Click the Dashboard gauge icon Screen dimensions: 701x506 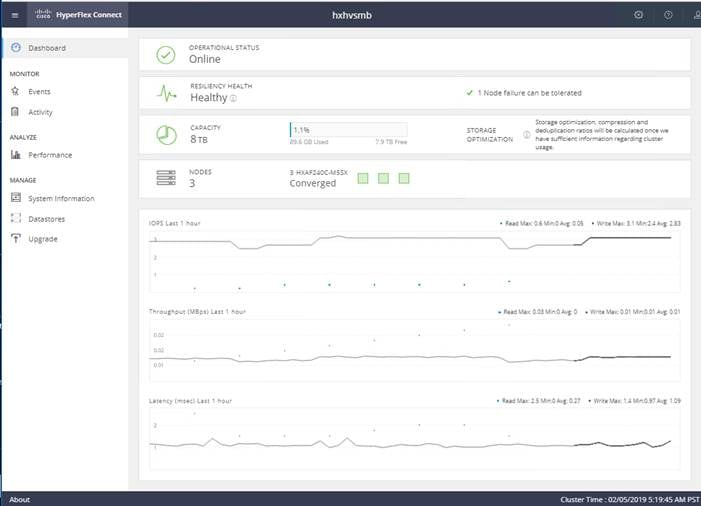pos(16,47)
